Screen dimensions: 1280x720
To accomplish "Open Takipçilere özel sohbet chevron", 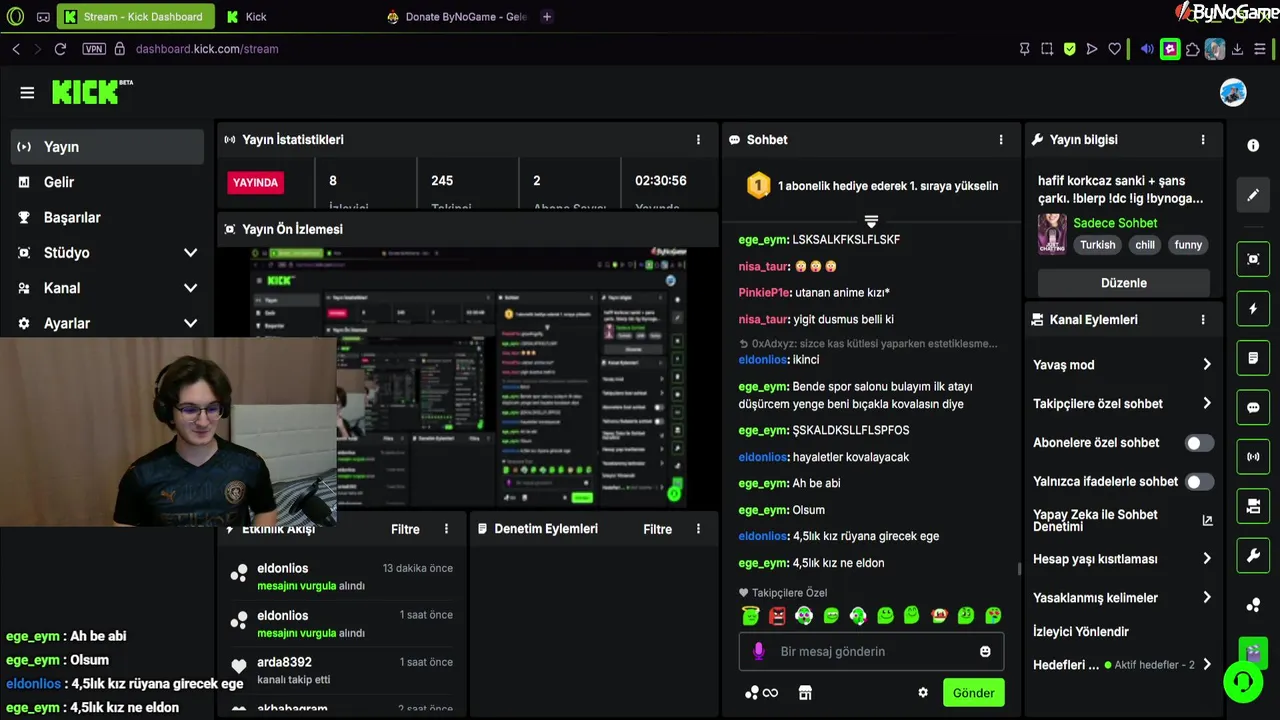I will pyautogui.click(x=1207, y=404).
